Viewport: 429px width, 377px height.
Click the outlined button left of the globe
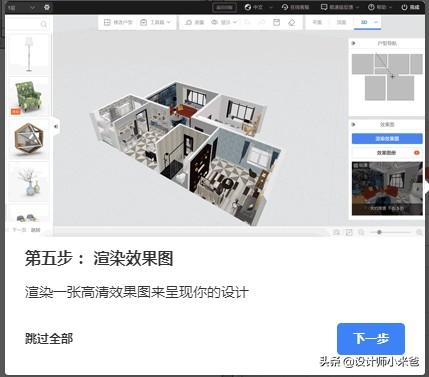click(x=224, y=7)
